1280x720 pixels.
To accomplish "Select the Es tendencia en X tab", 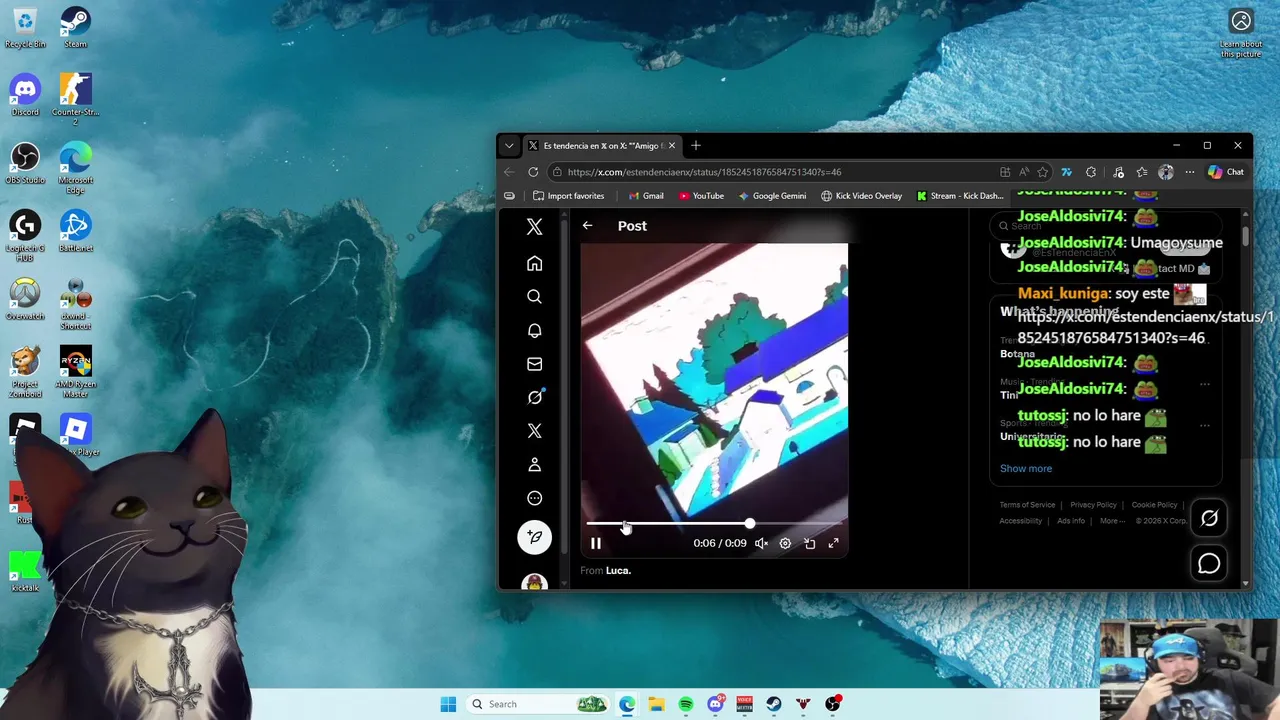I will 602,146.
